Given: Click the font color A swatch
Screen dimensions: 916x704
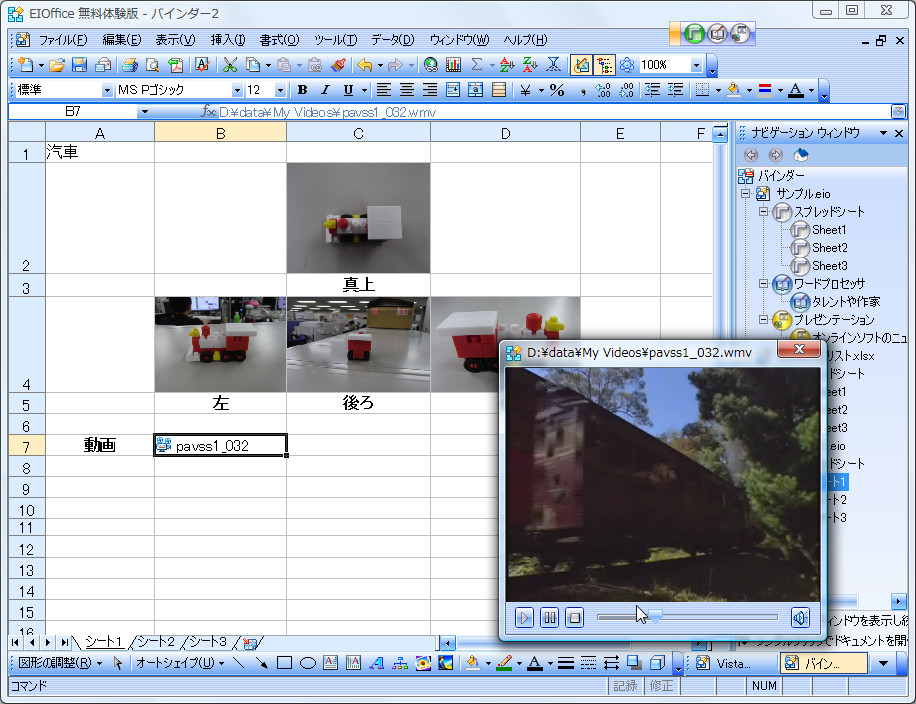Looking at the screenshot, I should pyautogui.click(x=796, y=90).
